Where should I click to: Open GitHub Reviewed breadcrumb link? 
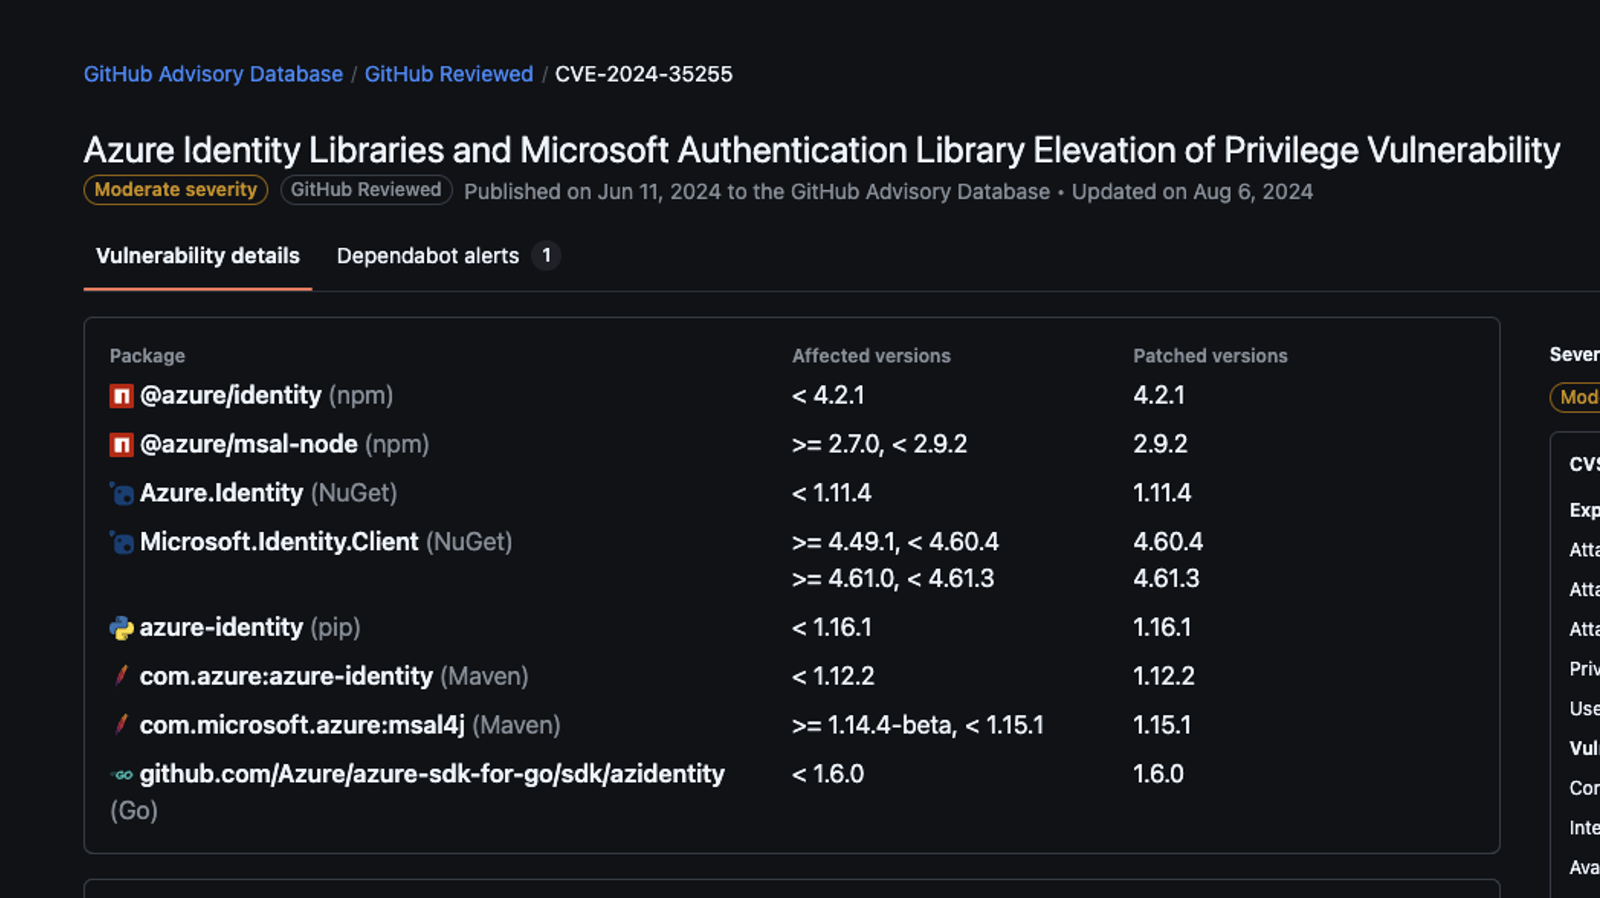(x=449, y=74)
